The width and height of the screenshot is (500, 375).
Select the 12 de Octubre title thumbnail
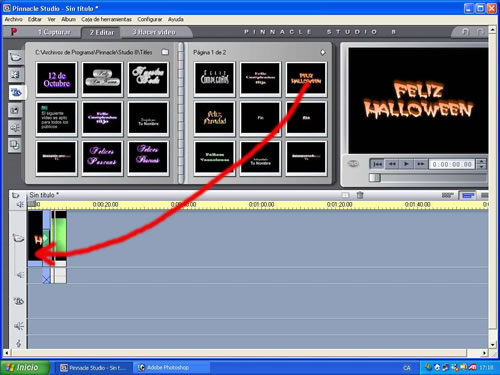(x=56, y=79)
